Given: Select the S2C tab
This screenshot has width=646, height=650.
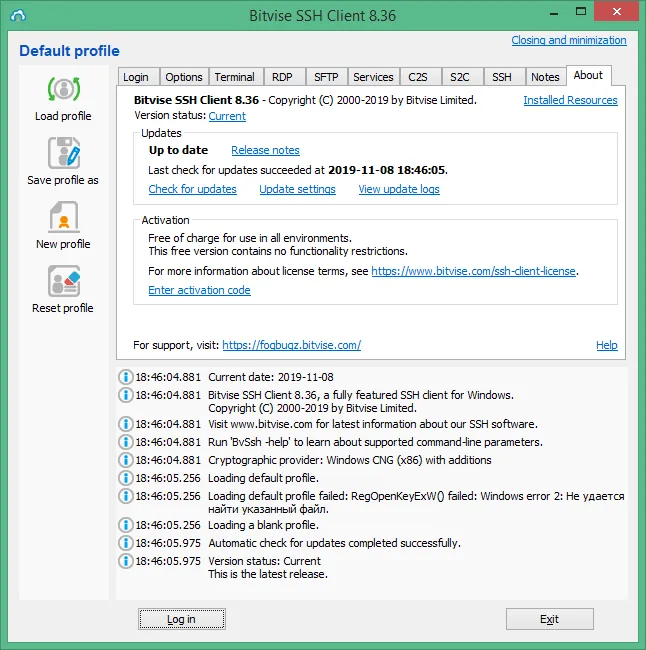Looking at the screenshot, I should click(462, 77).
